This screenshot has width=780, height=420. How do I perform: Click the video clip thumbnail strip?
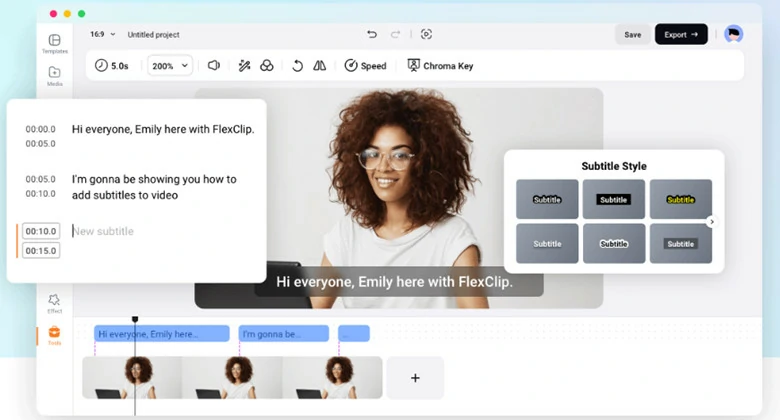pos(232,378)
